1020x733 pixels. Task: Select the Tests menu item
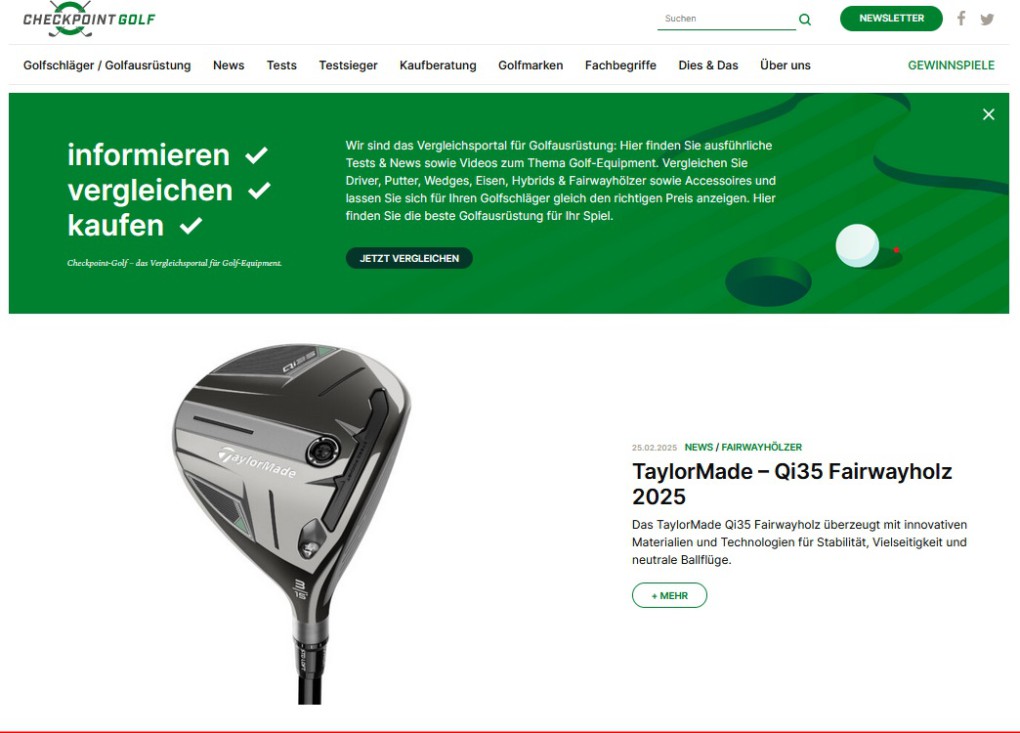click(282, 65)
